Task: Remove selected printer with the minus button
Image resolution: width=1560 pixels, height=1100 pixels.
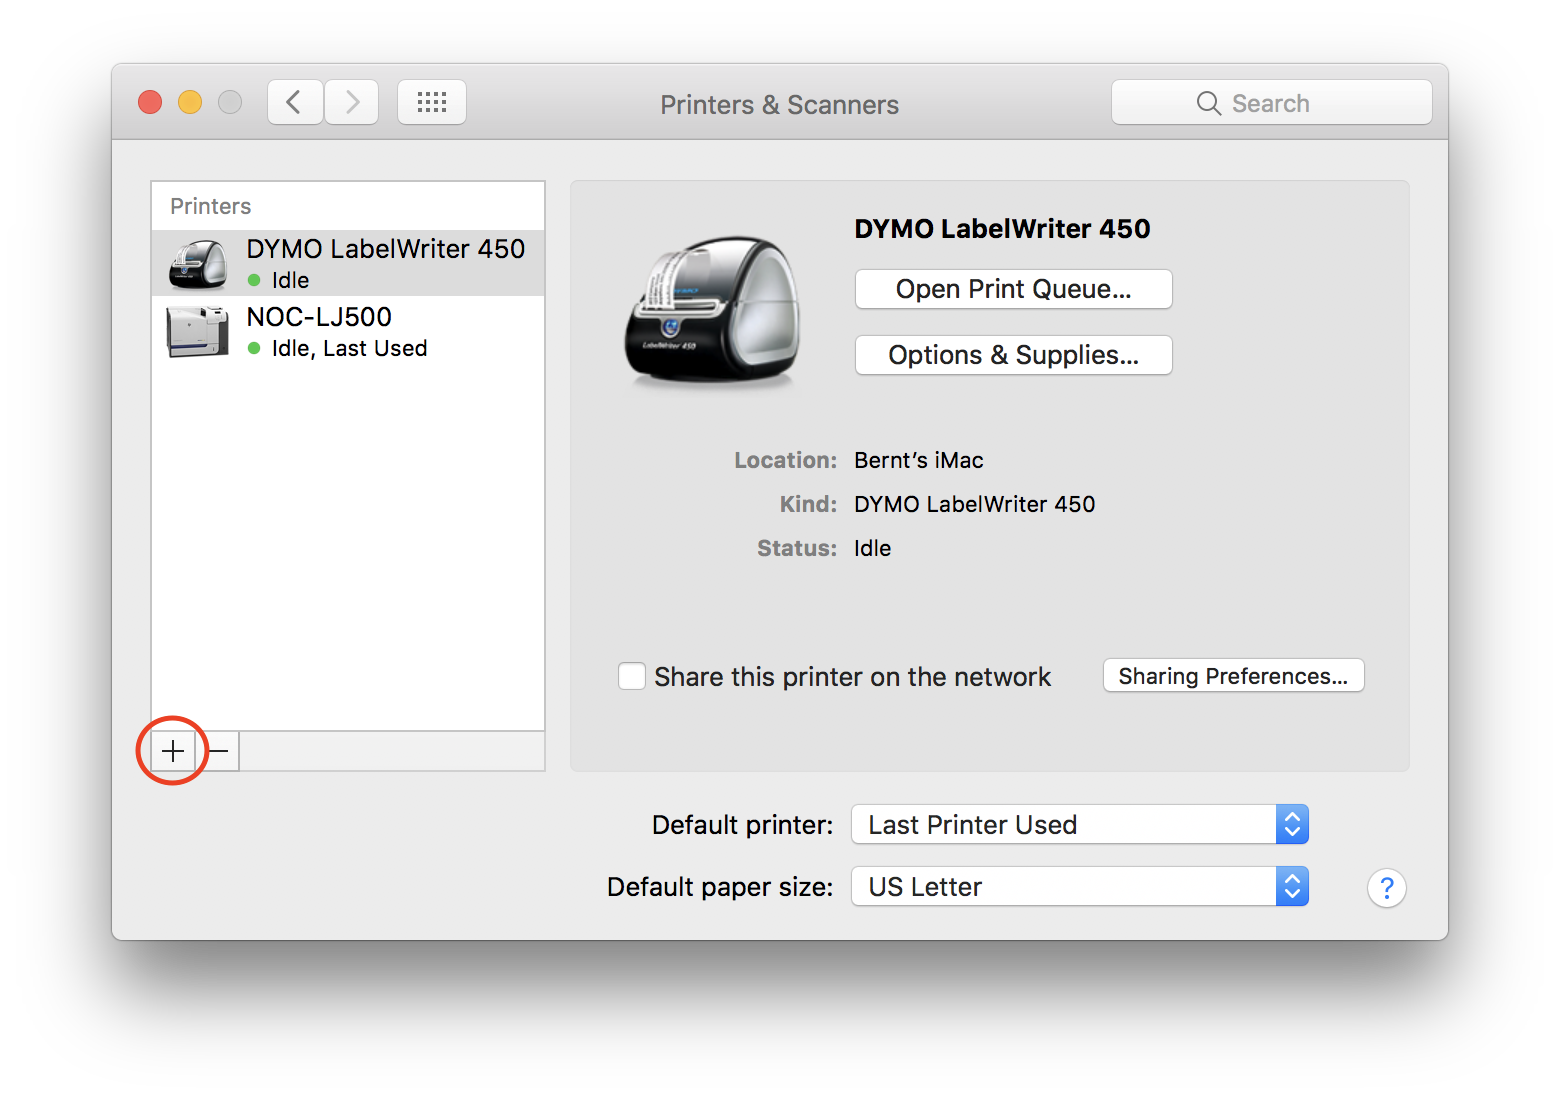Action: click(218, 751)
